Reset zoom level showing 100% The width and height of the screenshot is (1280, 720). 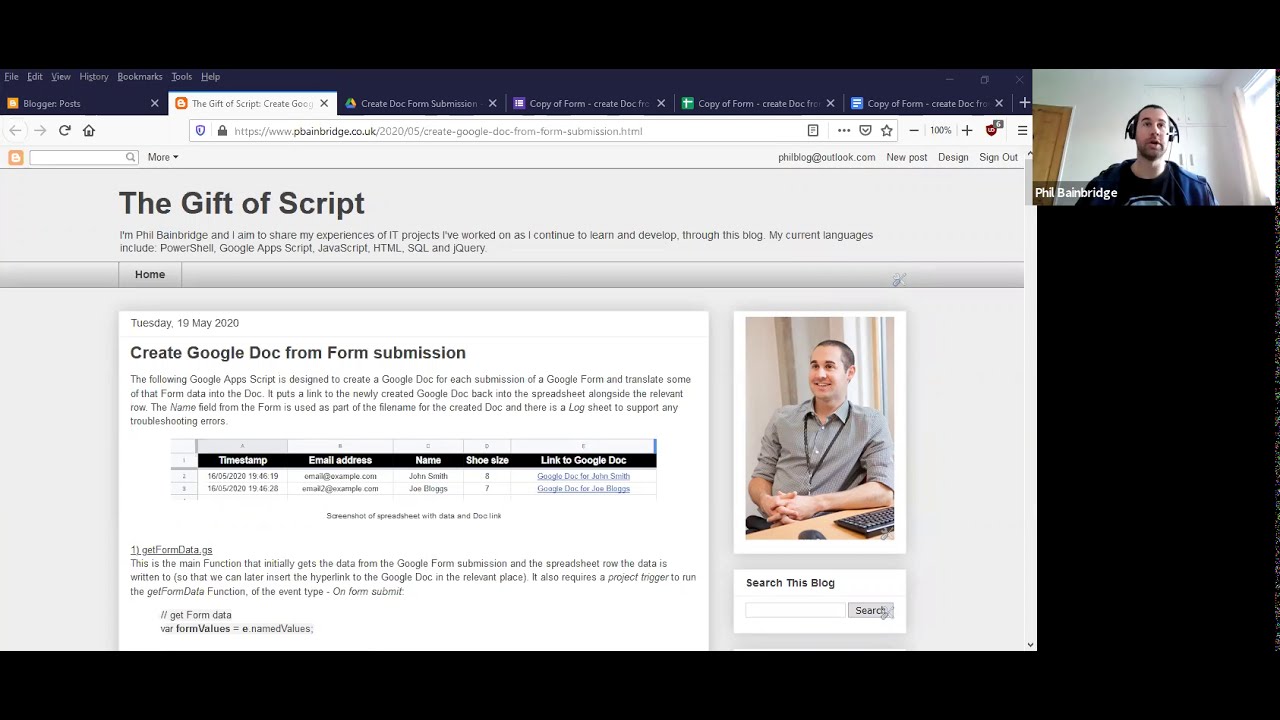click(940, 131)
